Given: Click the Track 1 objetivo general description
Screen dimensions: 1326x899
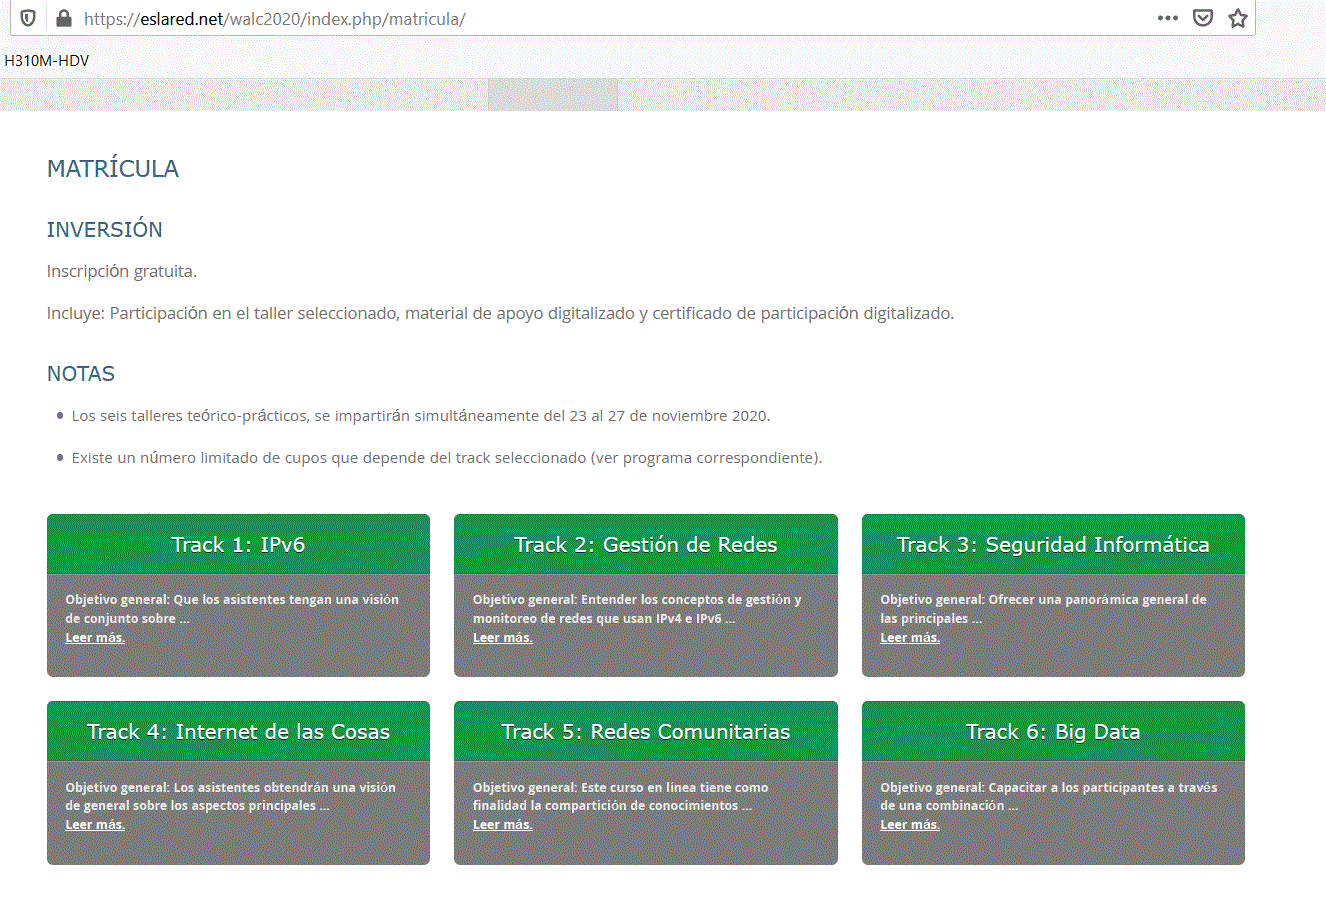Looking at the screenshot, I should (232, 609).
